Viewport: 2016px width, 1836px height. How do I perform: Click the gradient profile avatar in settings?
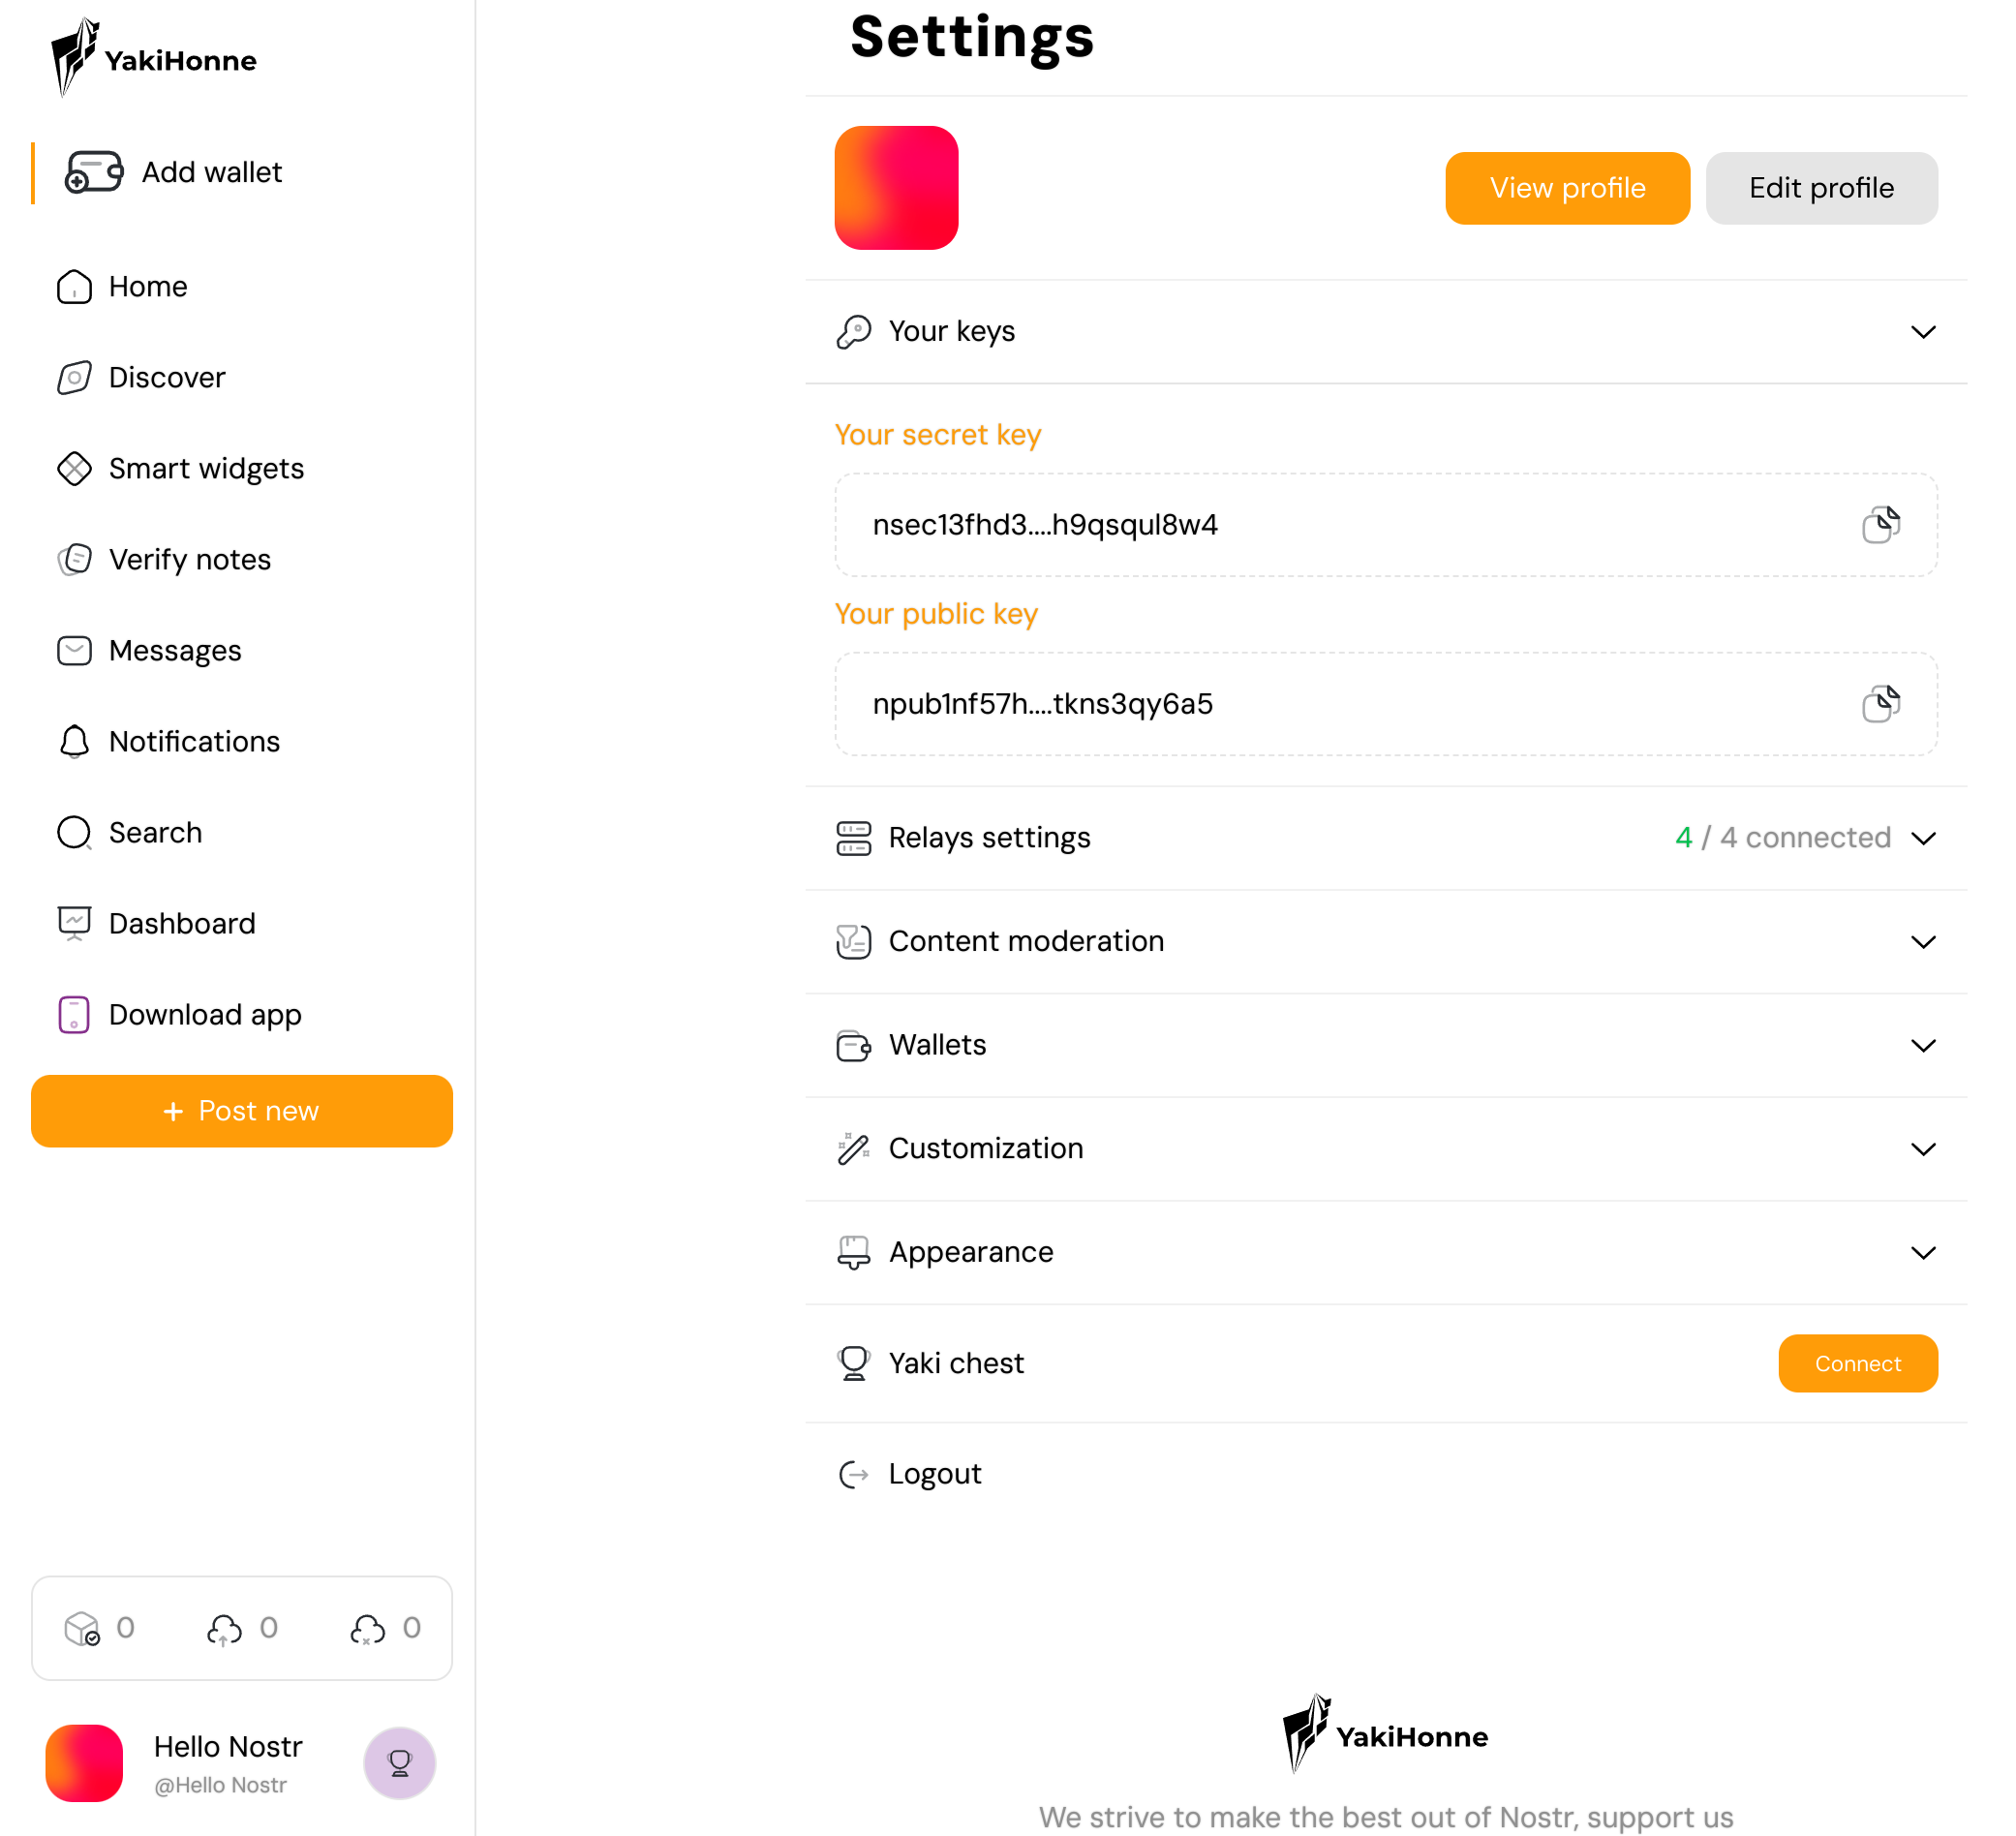click(x=896, y=188)
